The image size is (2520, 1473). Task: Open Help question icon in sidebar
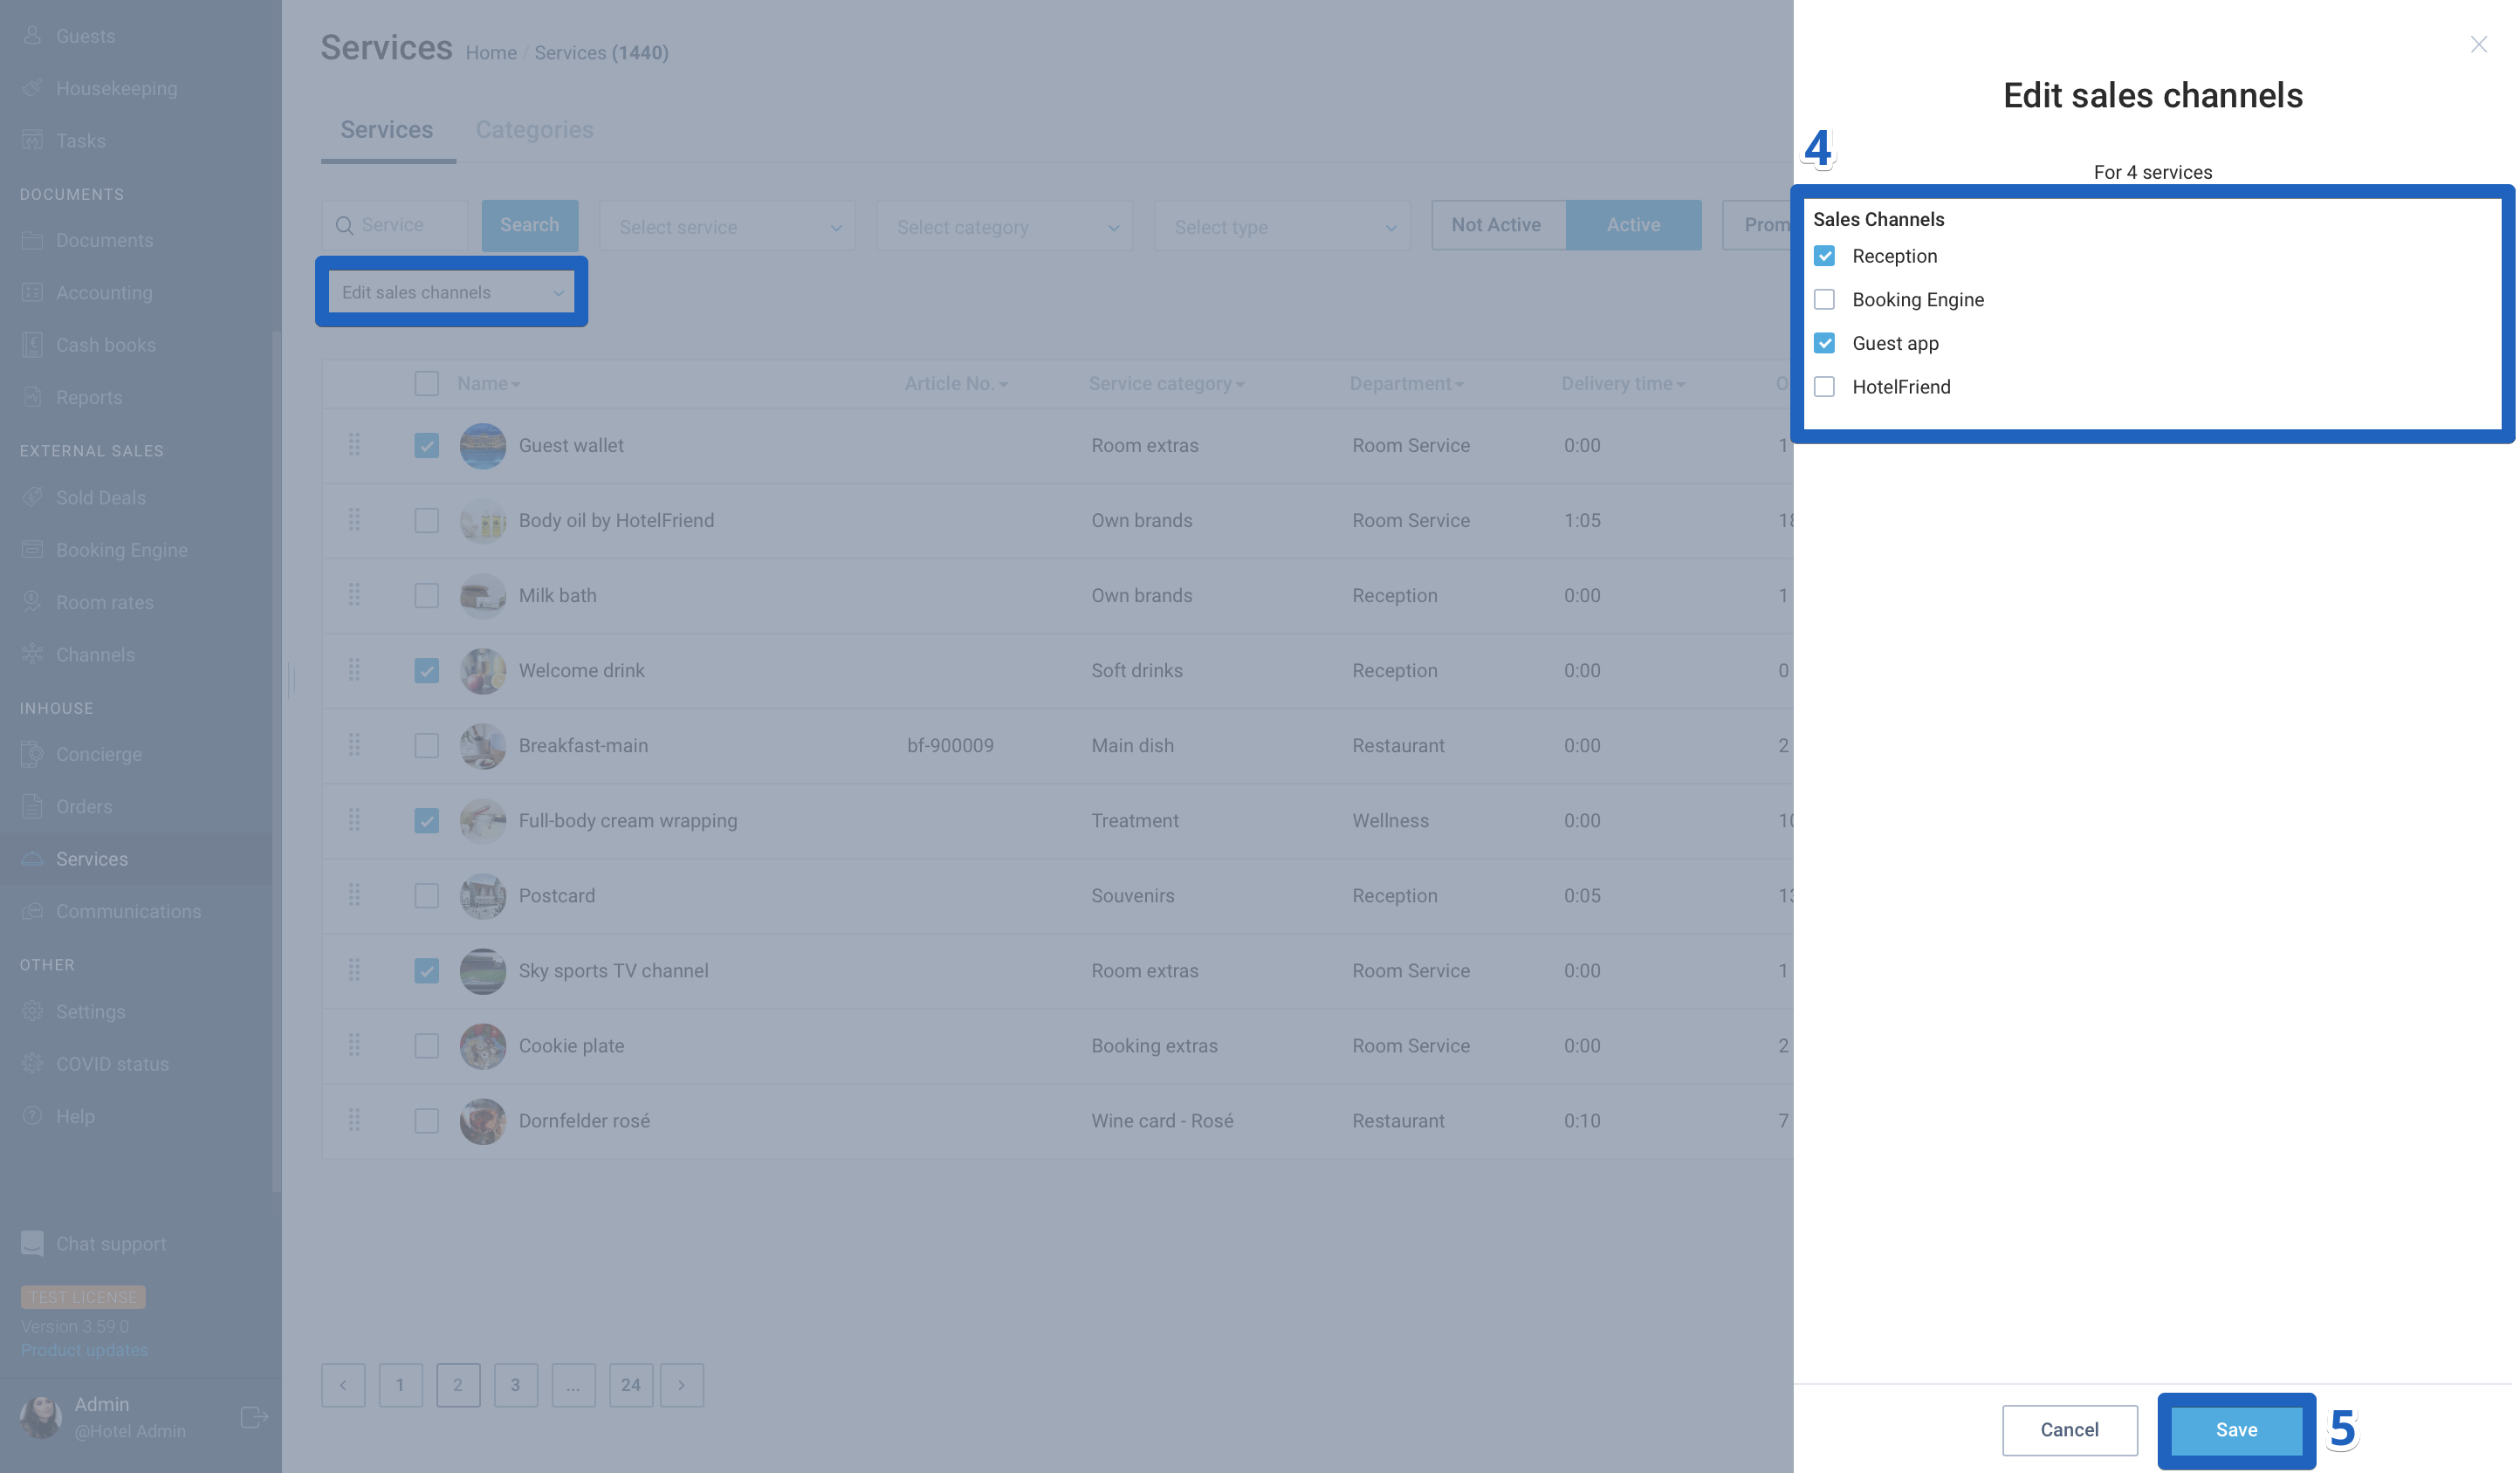click(32, 1116)
